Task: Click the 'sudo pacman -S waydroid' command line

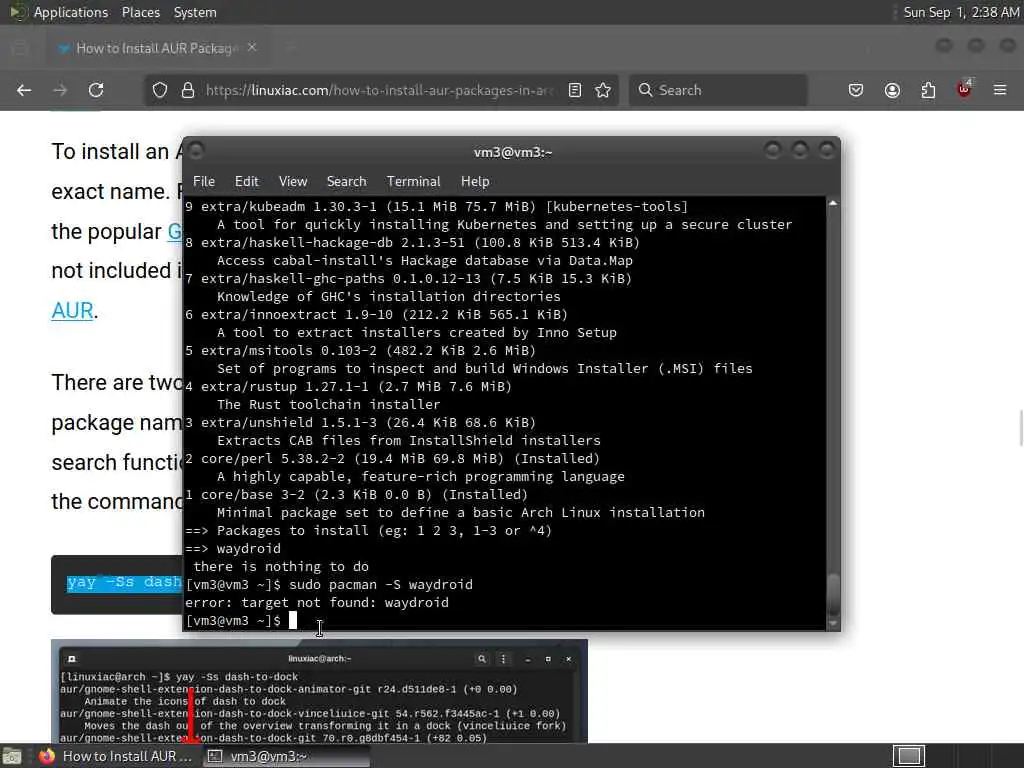Action: point(328,584)
